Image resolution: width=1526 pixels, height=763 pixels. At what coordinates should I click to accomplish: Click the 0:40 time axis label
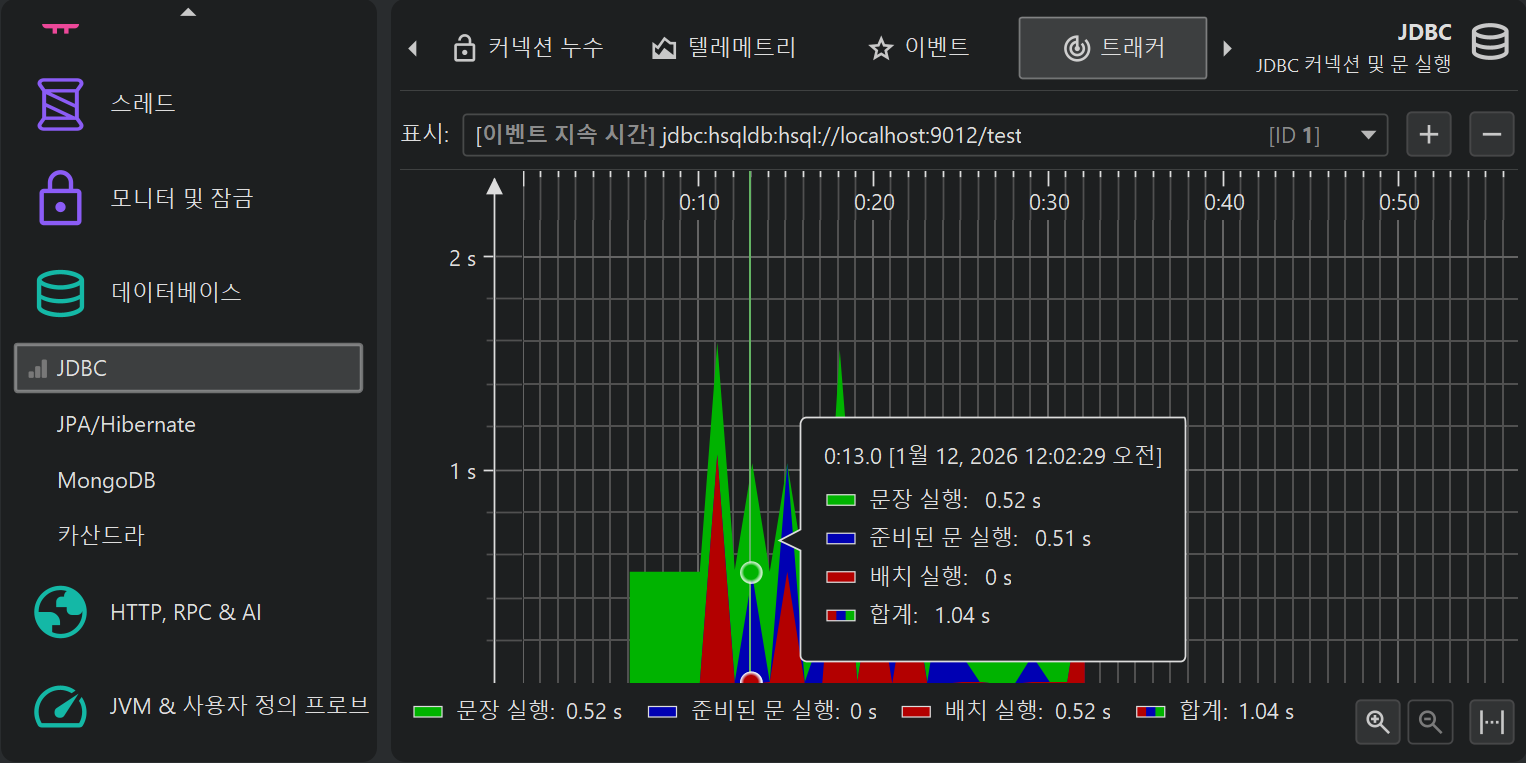coord(1224,203)
